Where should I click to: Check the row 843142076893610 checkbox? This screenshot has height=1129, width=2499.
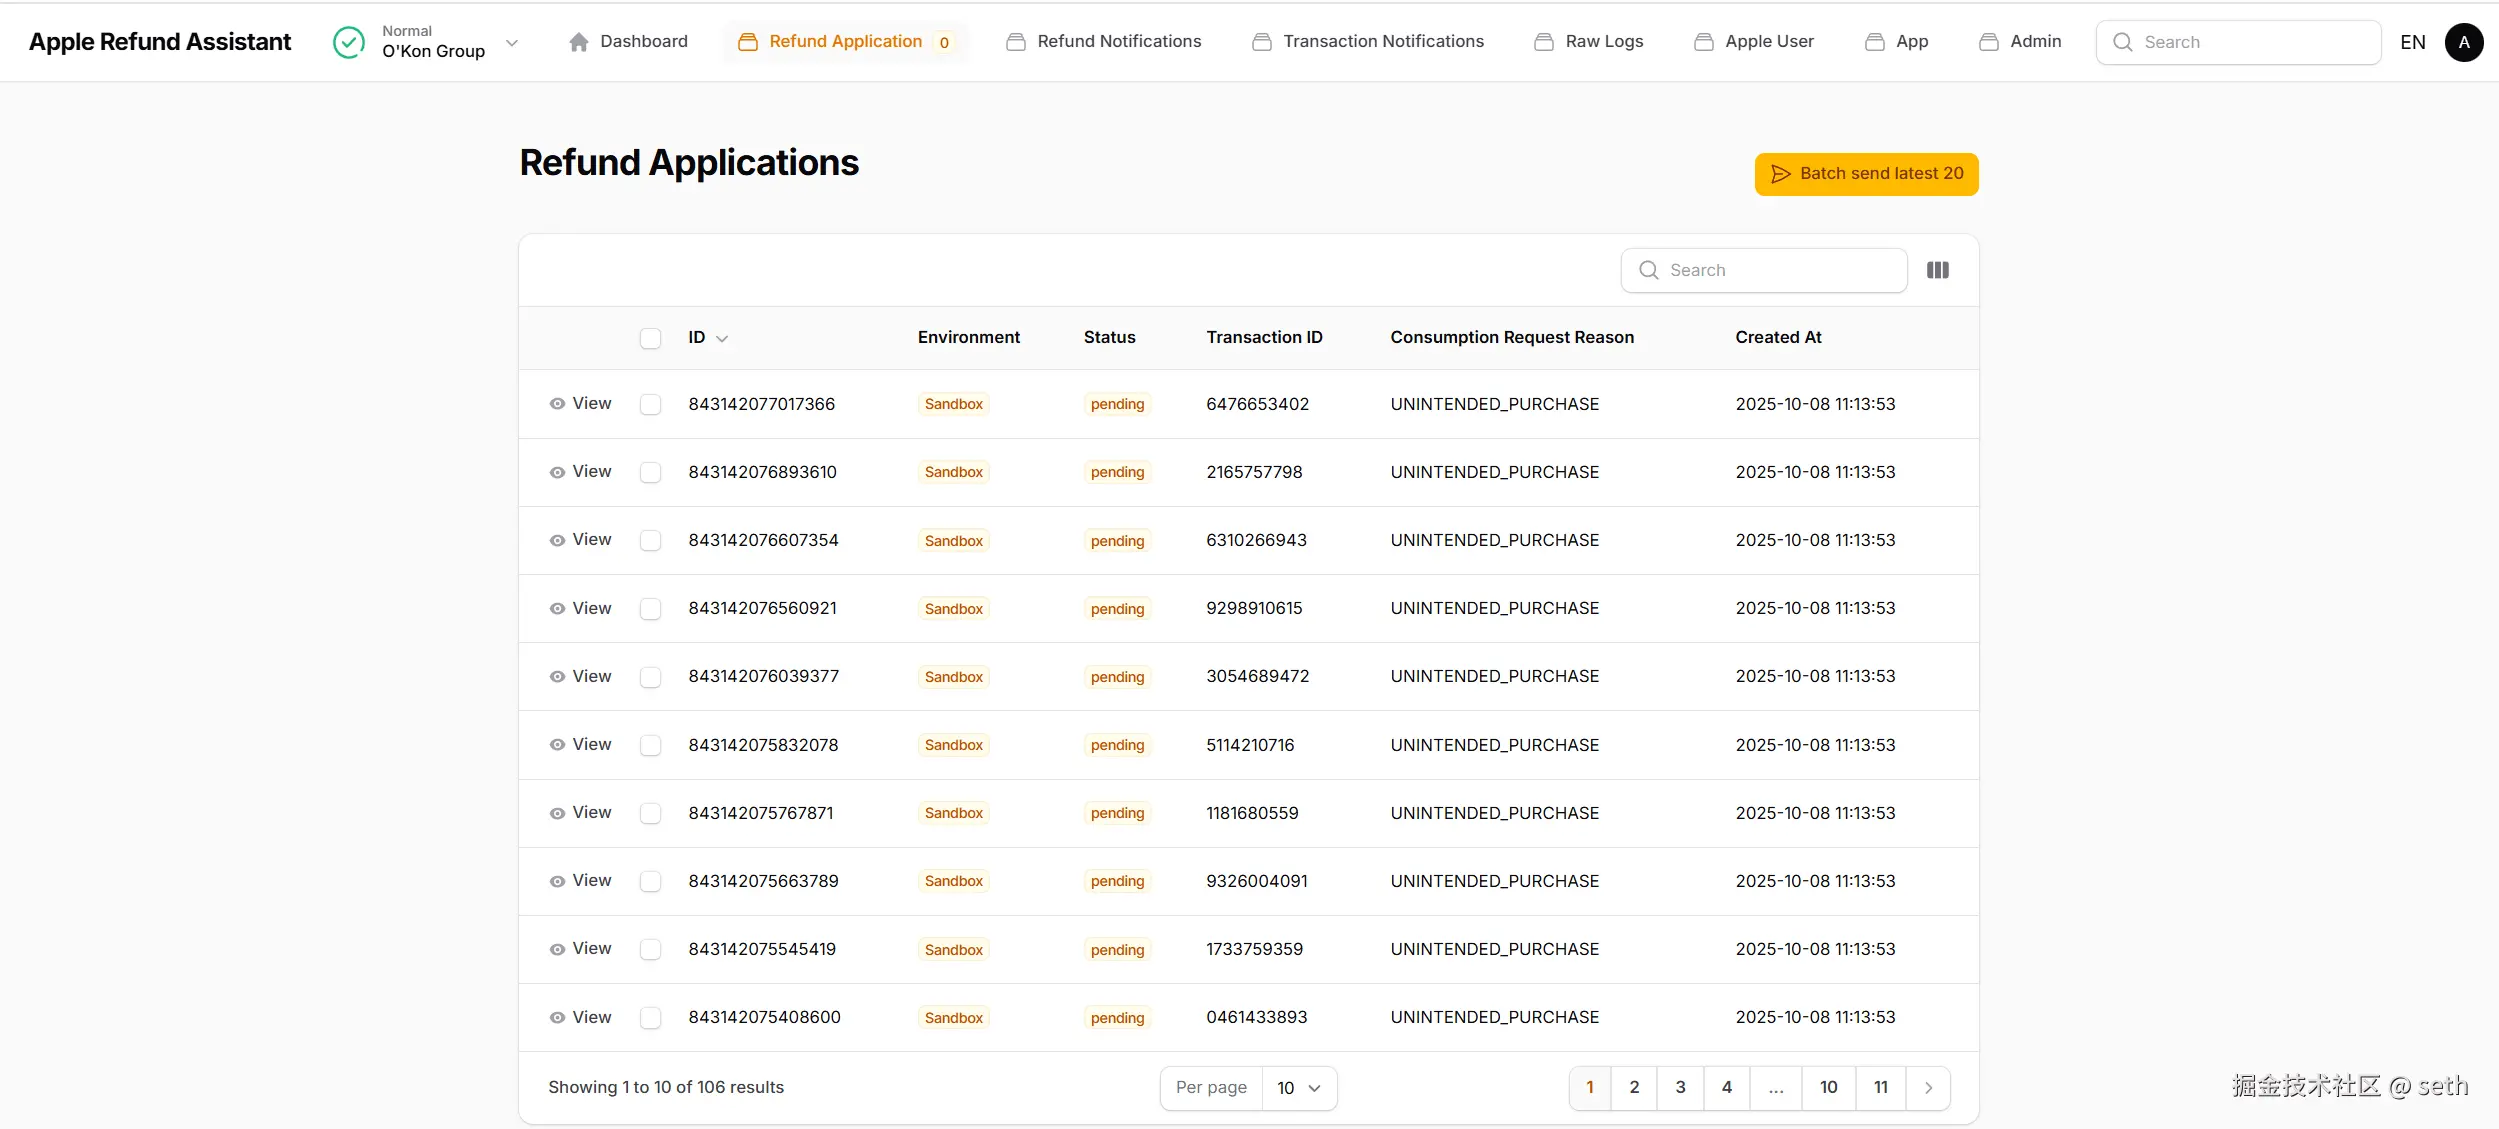(650, 472)
